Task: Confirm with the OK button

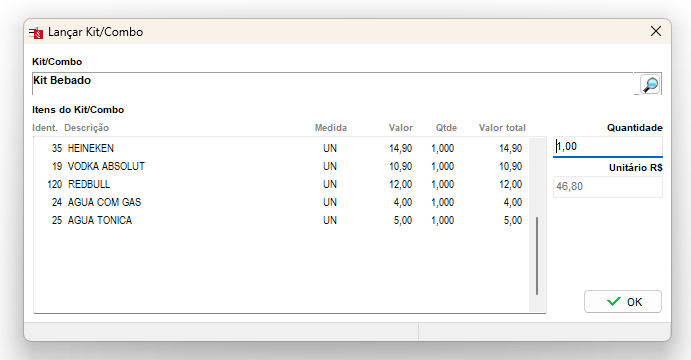Action: (x=623, y=302)
